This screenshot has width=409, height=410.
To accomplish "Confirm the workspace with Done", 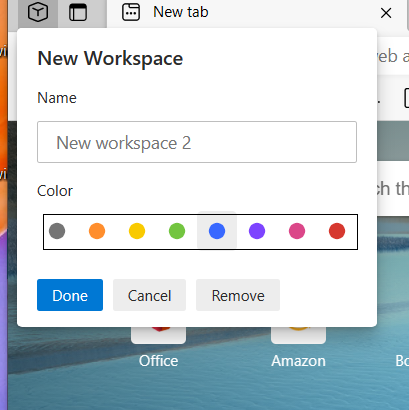I will (70, 295).
